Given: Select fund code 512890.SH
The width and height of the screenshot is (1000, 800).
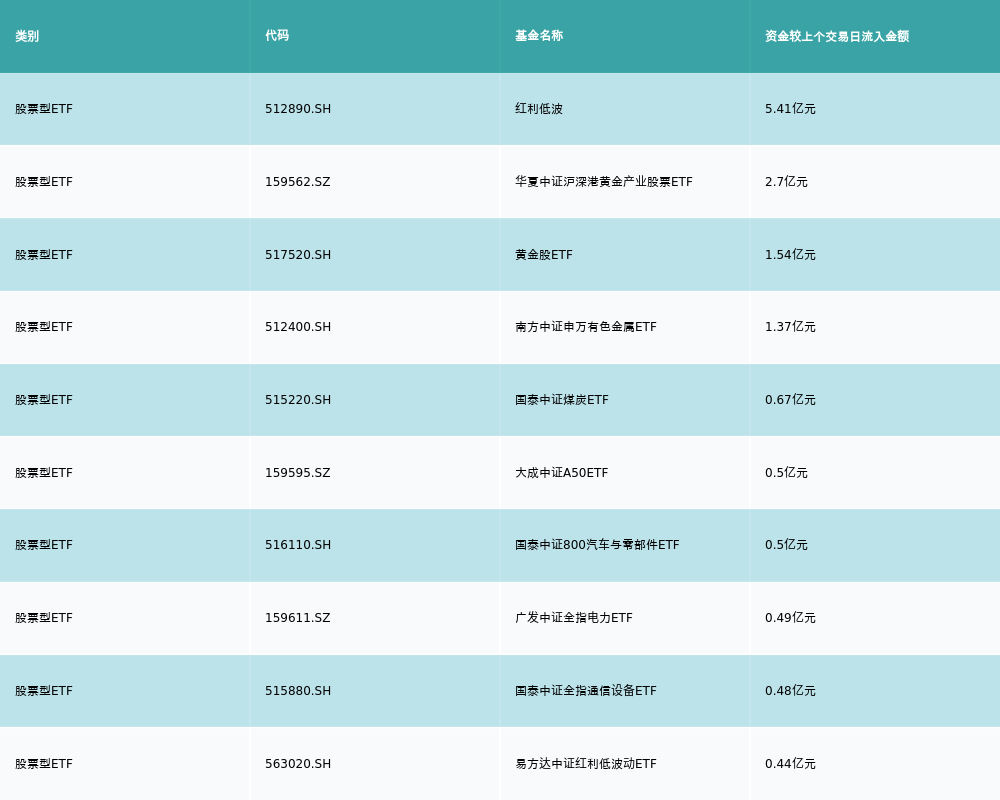Looking at the screenshot, I should point(298,109).
